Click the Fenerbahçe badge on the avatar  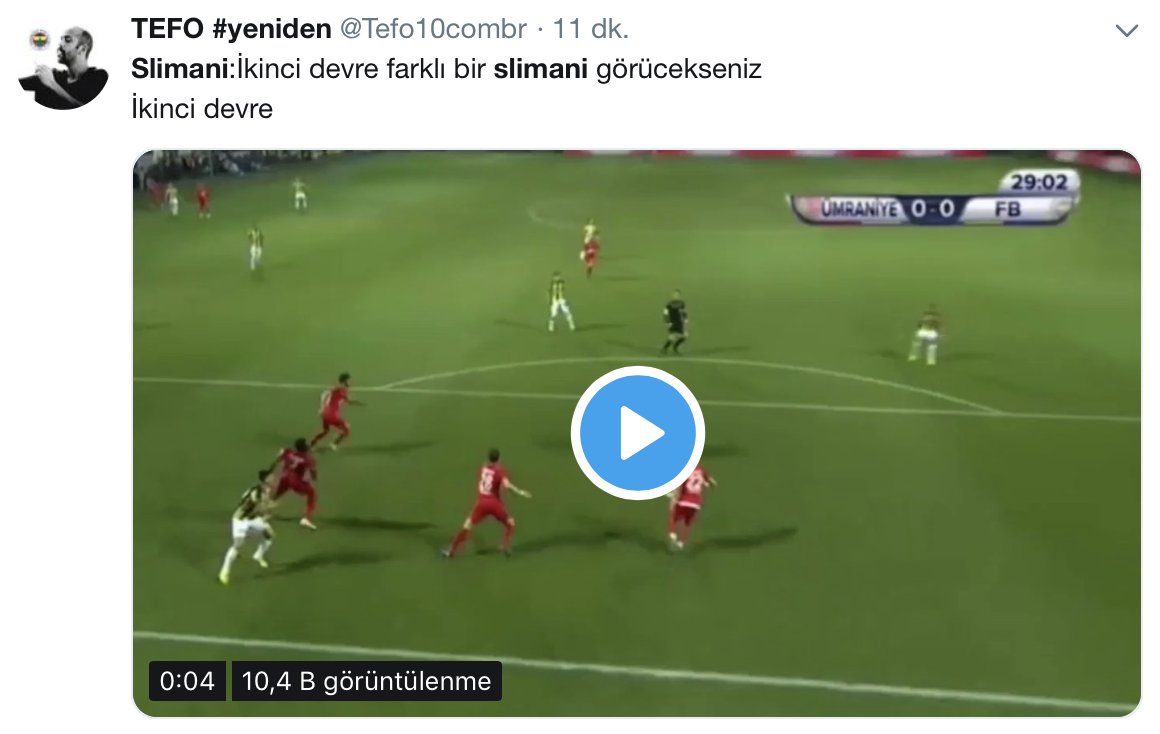[x=39, y=39]
